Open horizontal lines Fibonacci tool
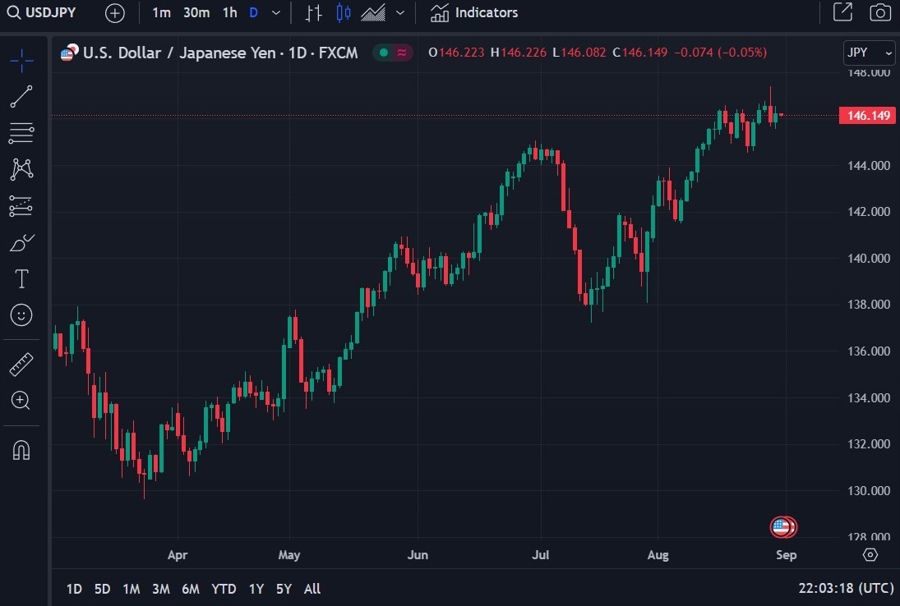The image size is (900, 606). pyautogui.click(x=21, y=133)
